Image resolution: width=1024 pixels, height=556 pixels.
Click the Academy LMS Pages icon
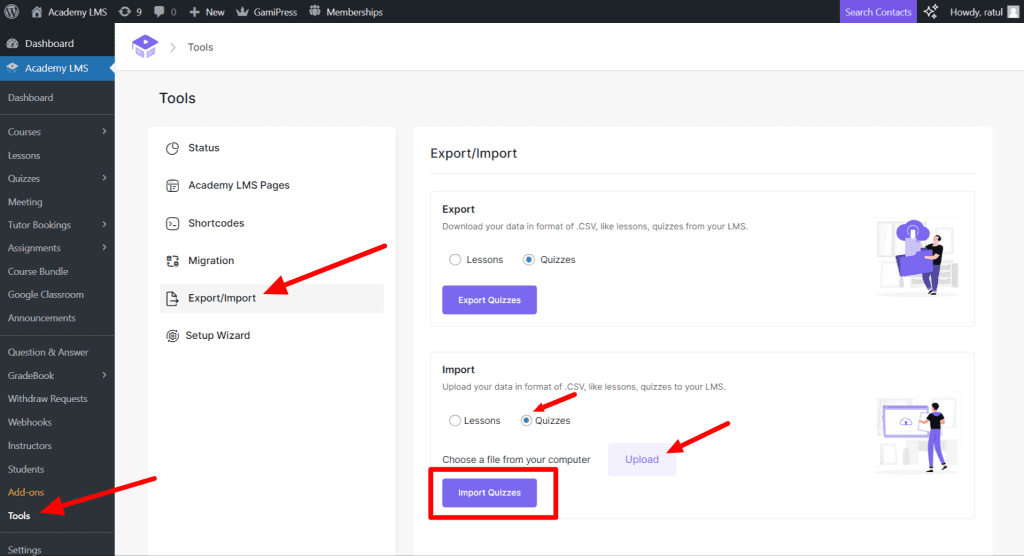click(172, 186)
